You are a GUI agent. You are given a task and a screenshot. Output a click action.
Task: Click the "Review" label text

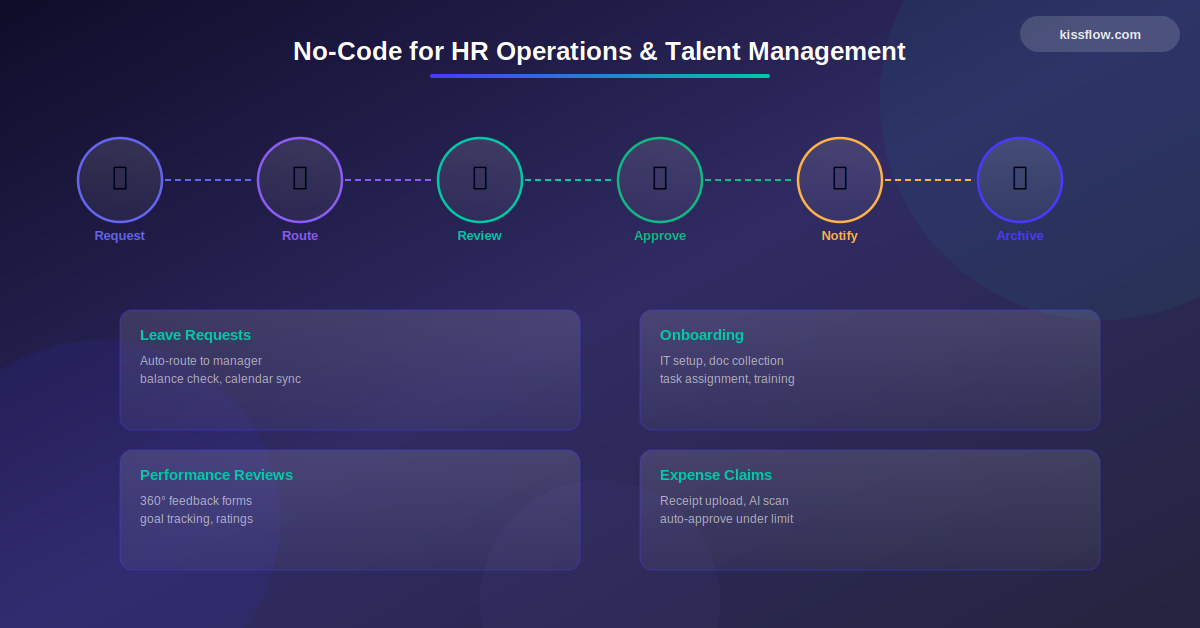(480, 236)
